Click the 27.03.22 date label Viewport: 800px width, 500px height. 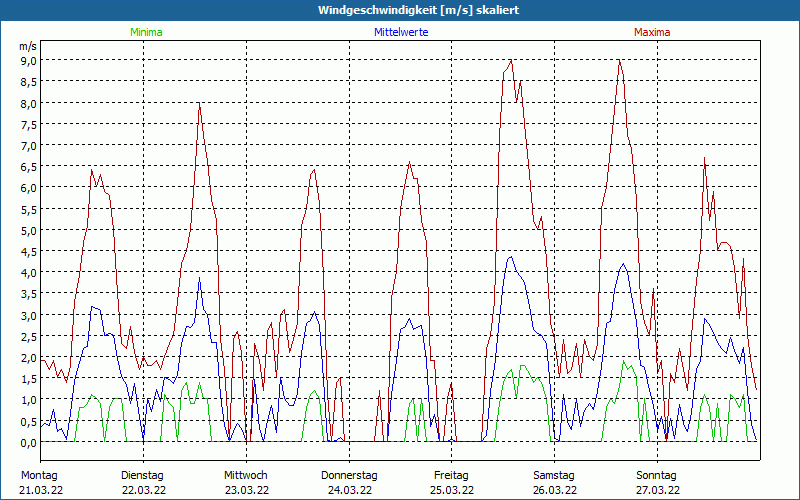(x=658, y=490)
